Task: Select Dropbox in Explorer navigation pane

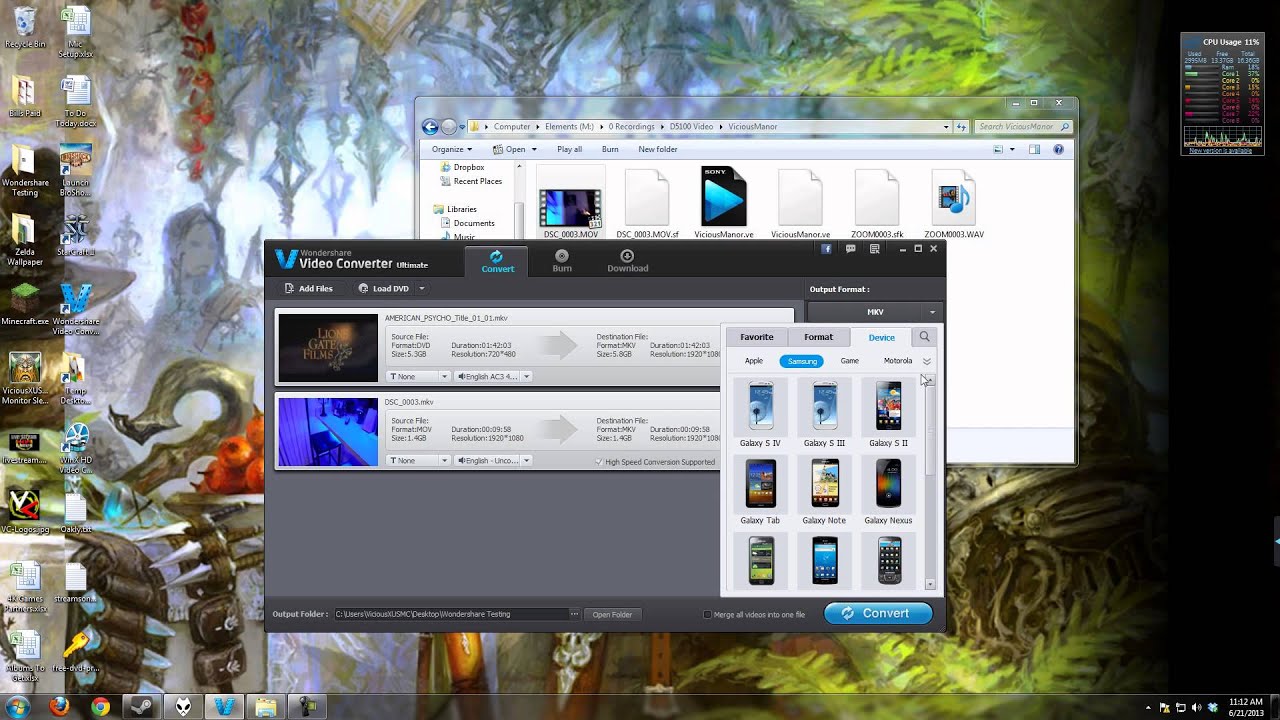Action: point(468,168)
